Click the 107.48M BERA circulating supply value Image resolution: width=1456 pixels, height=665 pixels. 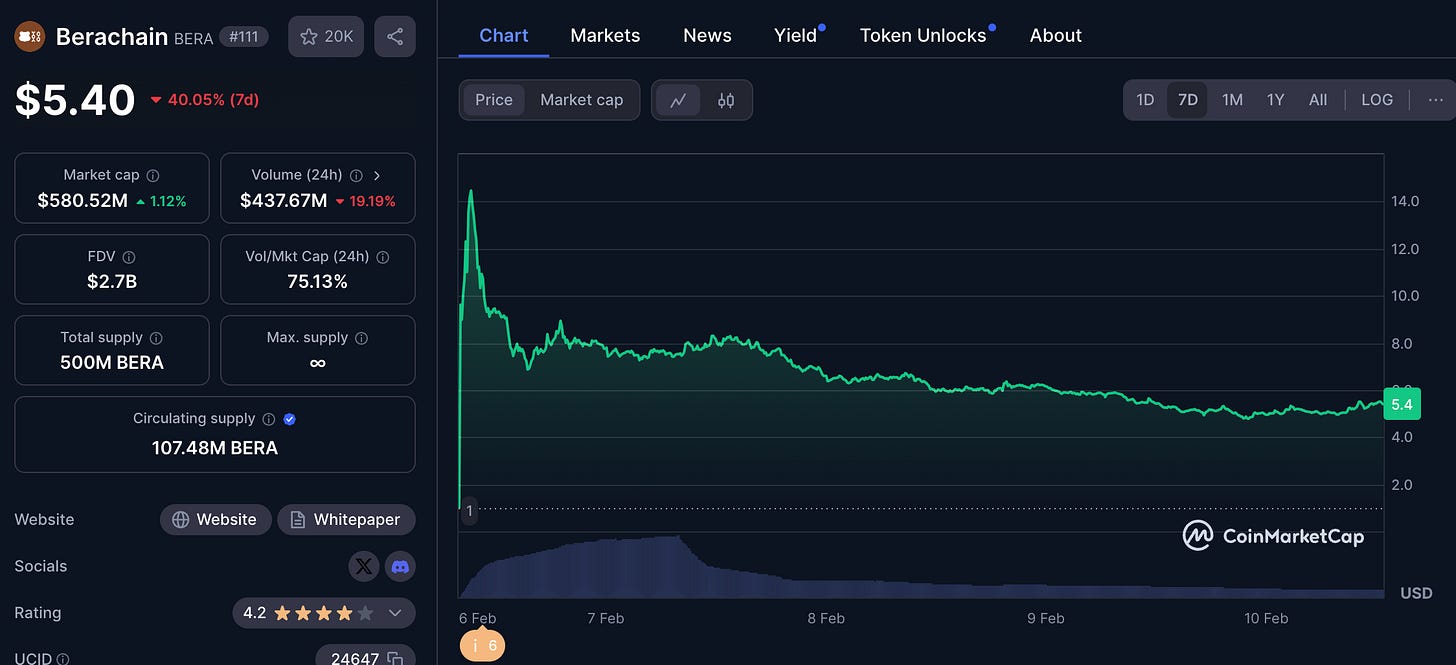pyautogui.click(x=215, y=448)
